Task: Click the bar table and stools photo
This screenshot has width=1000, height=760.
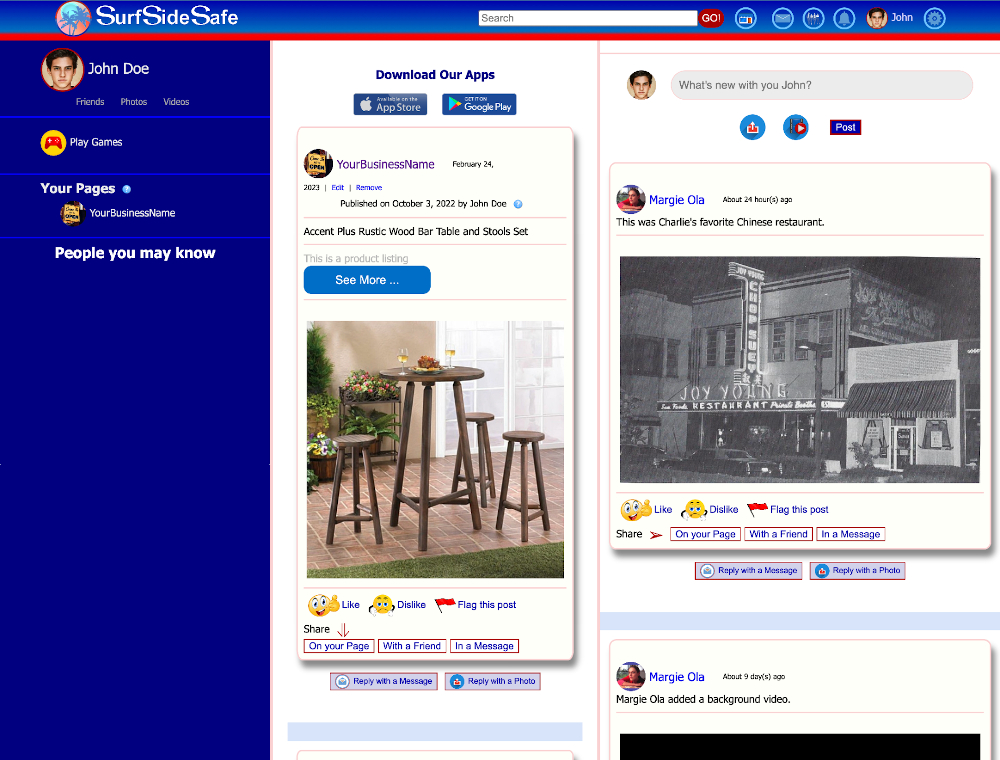Action: 435,449
